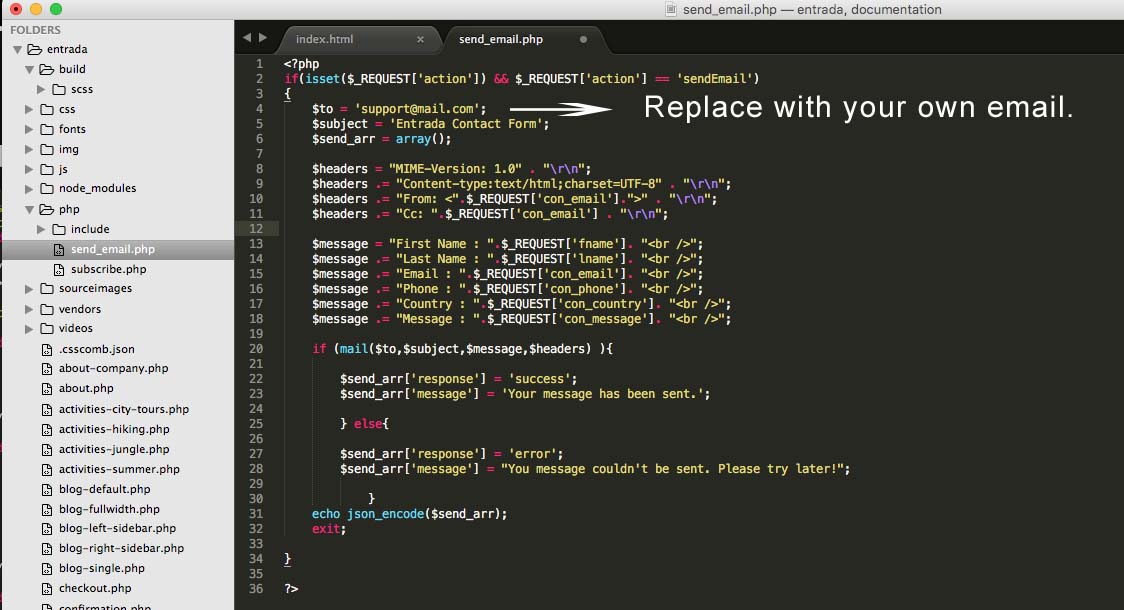Click the tab history forward arrow
Viewport: 1124px width, 610px height.
tap(263, 38)
